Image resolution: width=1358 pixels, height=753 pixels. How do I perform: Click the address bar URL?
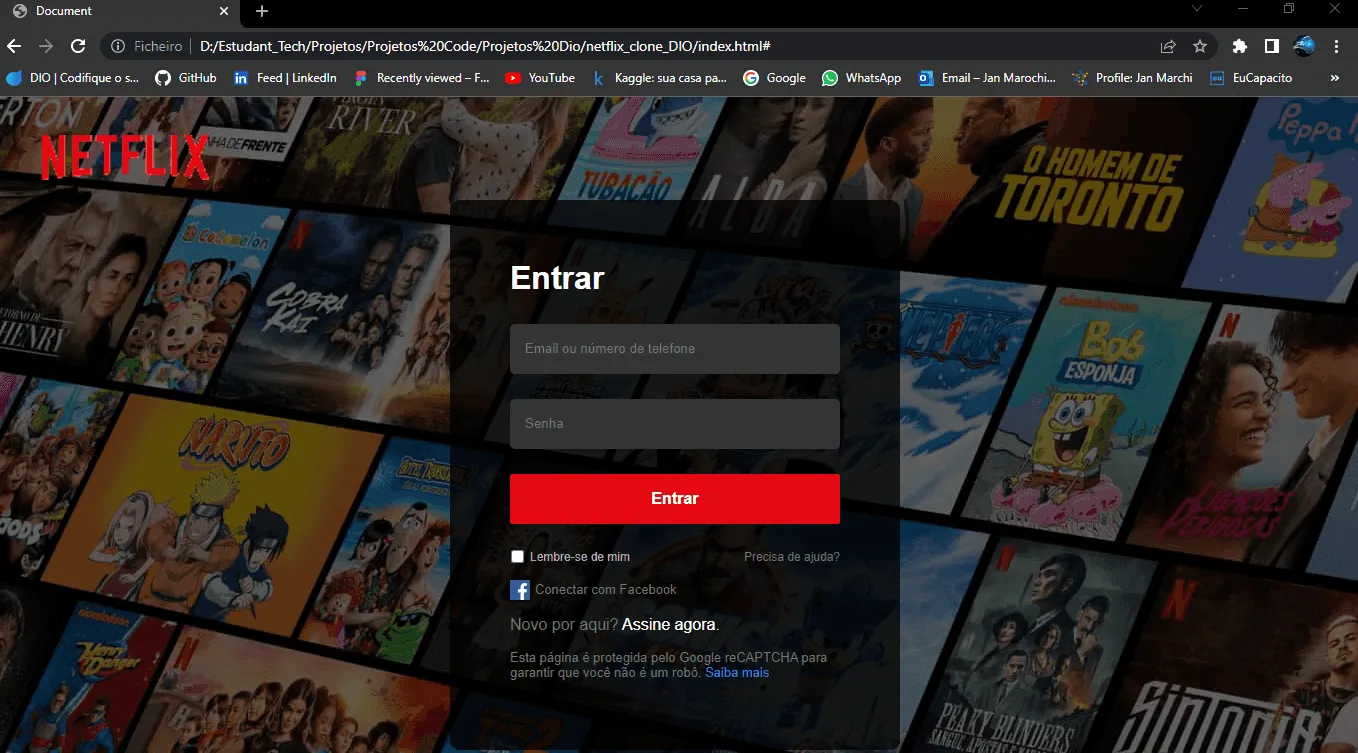click(x=485, y=46)
